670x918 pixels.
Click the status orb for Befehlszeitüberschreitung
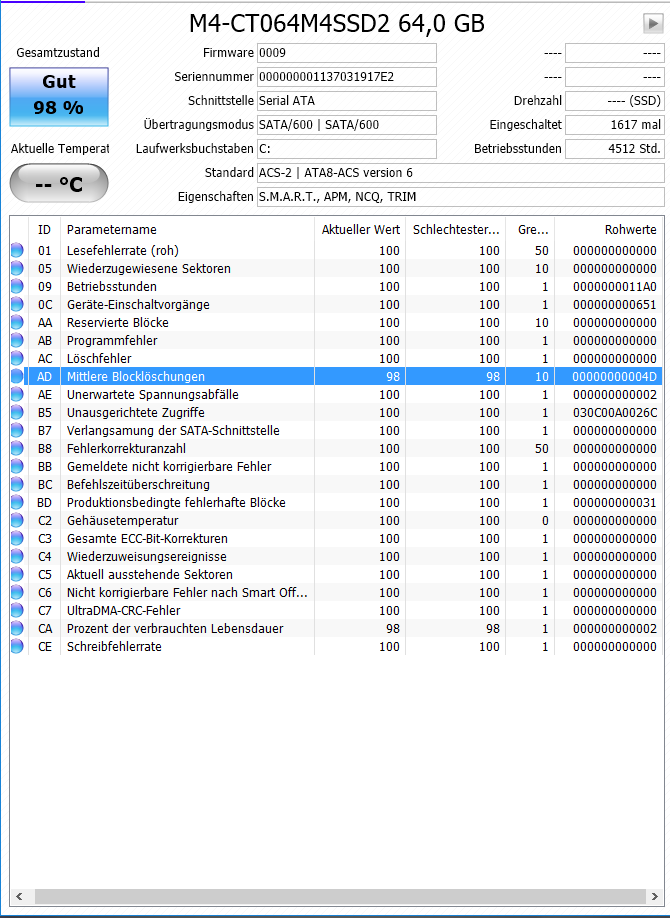pos(17,485)
